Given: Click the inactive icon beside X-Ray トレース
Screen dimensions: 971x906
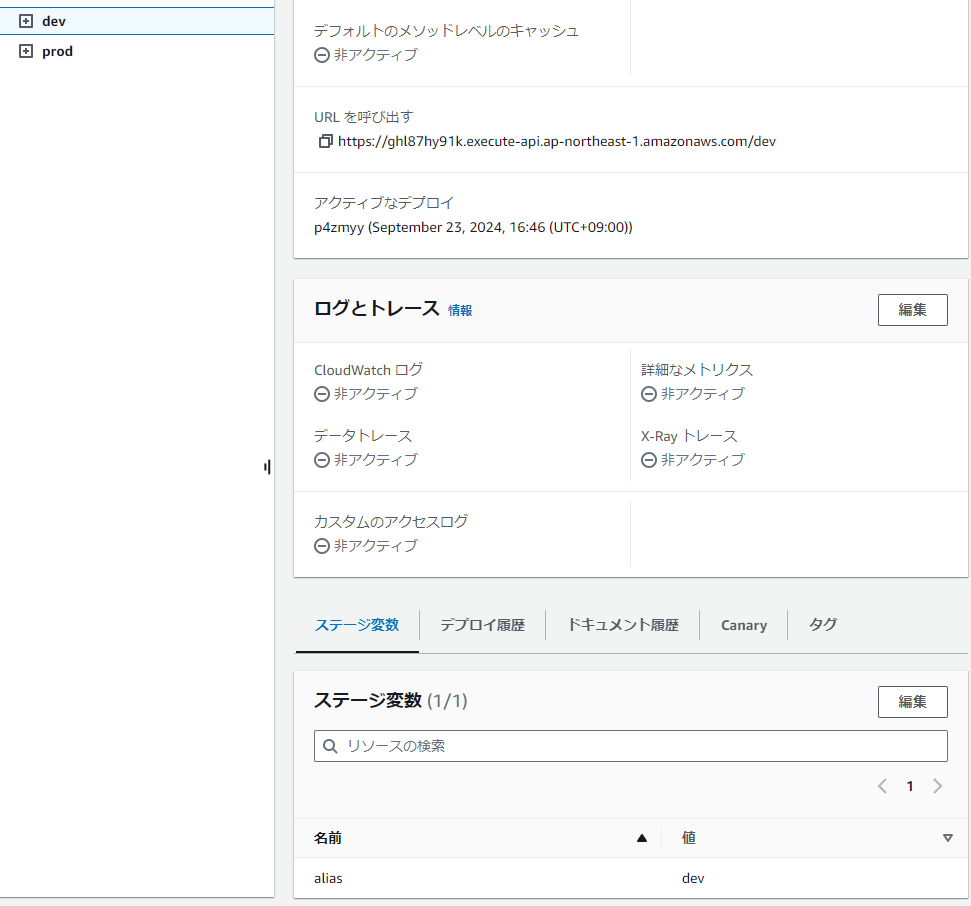Looking at the screenshot, I should pyautogui.click(x=648, y=460).
